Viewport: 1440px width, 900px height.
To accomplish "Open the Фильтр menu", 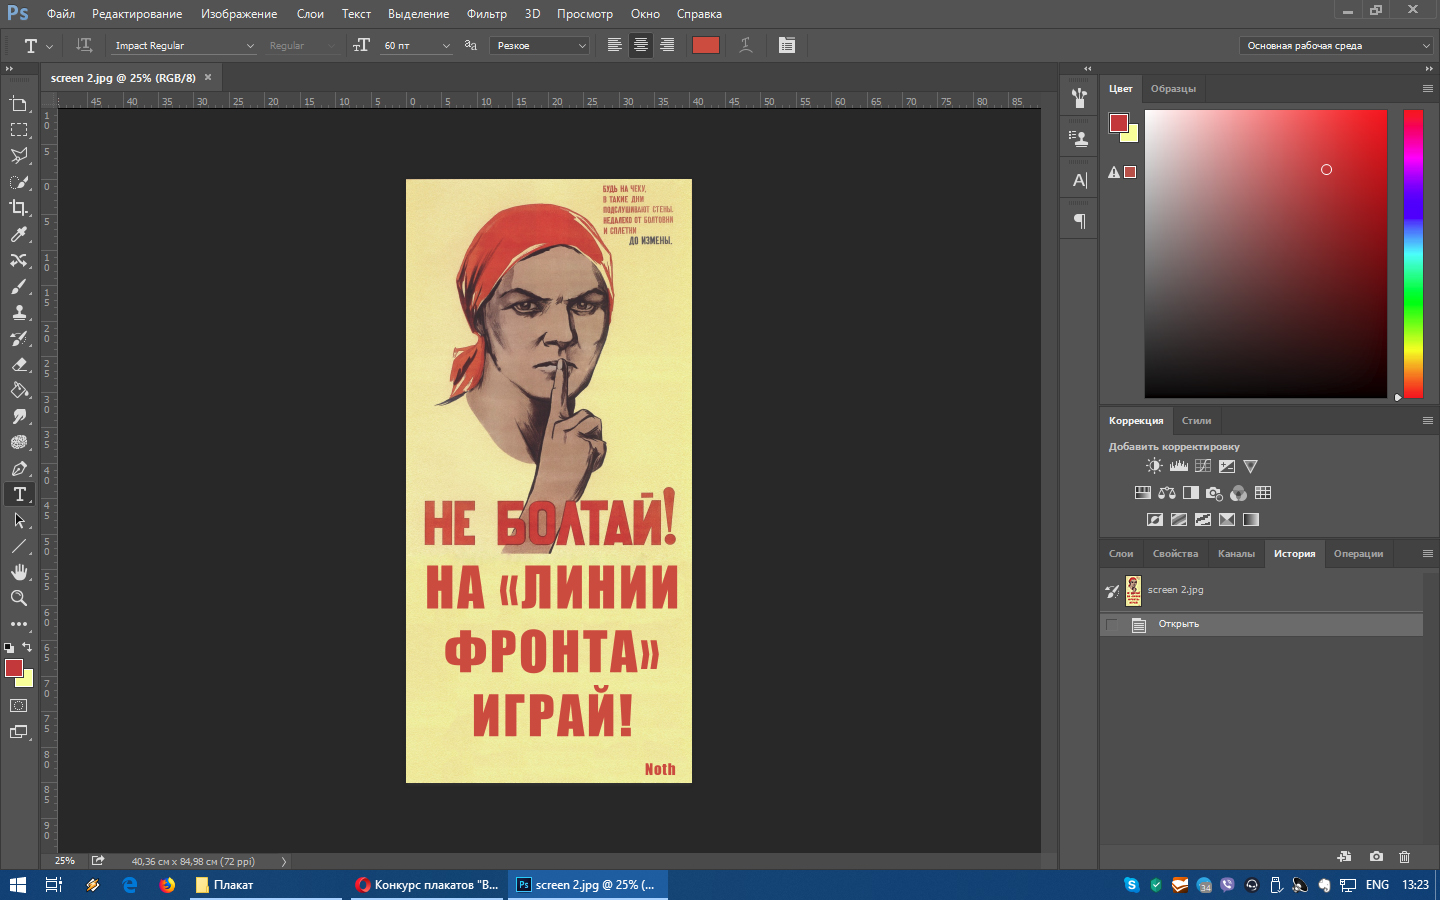I will pyautogui.click(x=486, y=14).
